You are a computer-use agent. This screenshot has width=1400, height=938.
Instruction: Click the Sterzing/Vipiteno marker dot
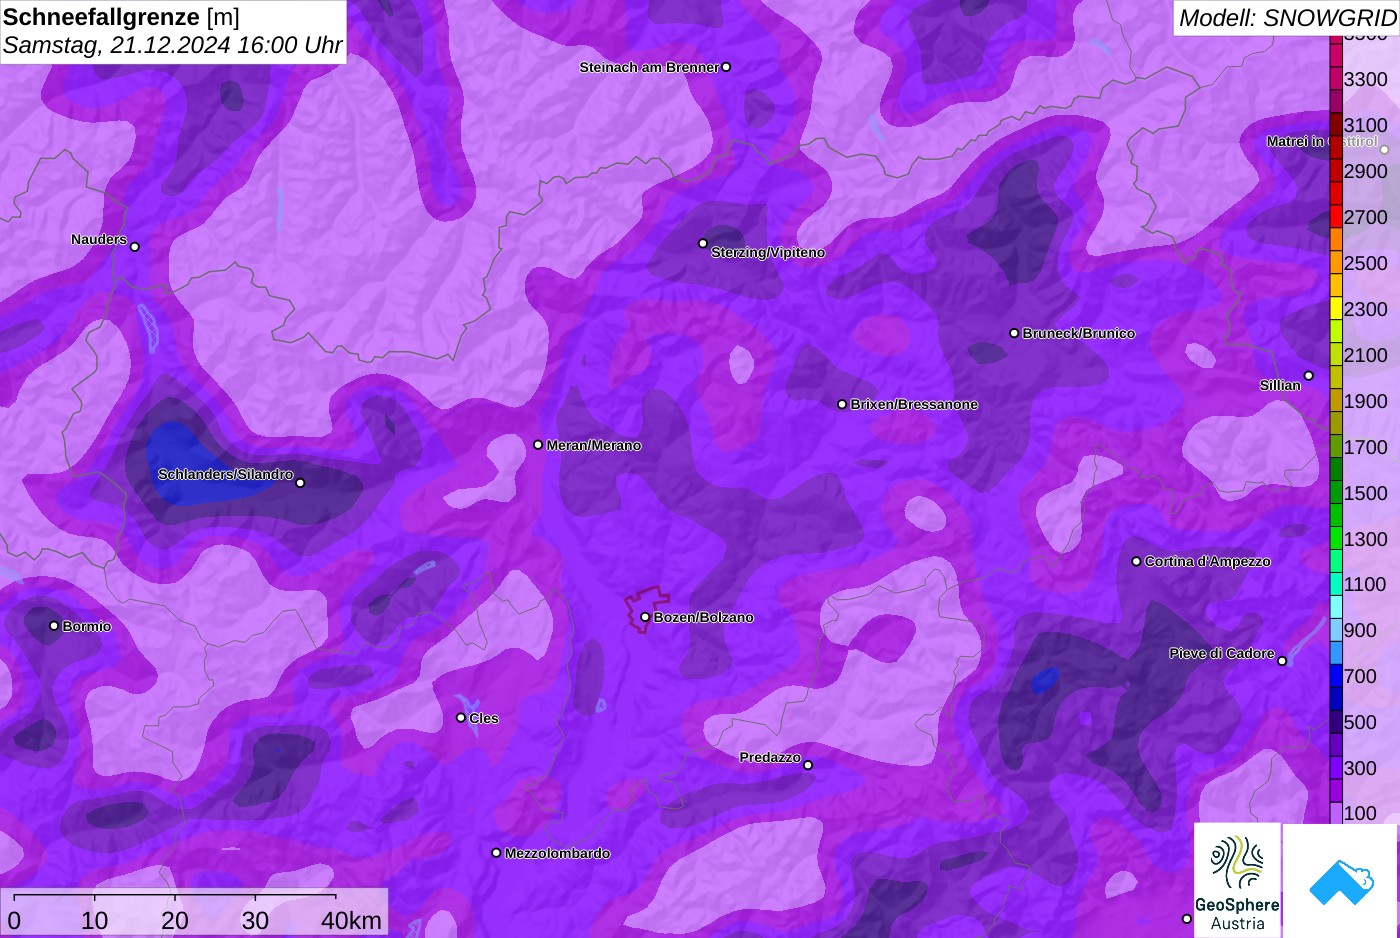click(x=702, y=243)
